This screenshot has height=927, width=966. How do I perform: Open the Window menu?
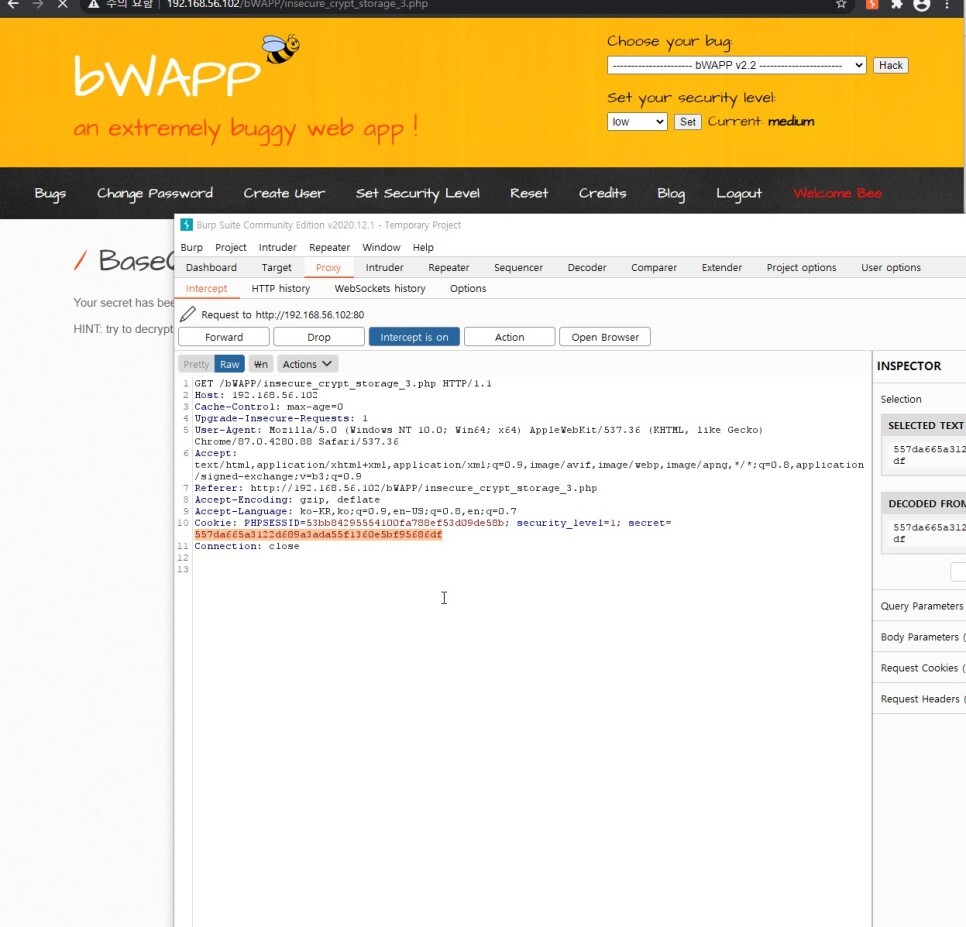tap(381, 247)
